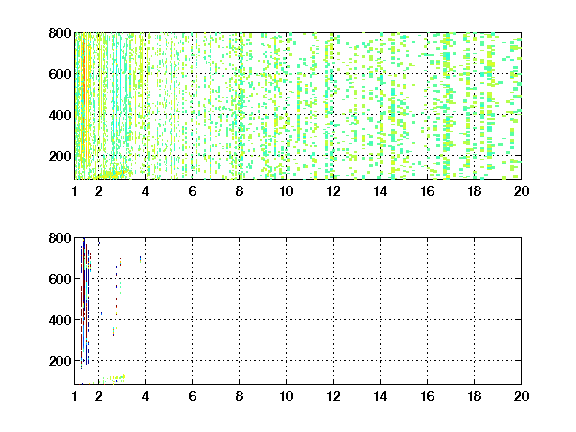The width and height of the screenshot is (576, 432).
Task: Click the 400 y-axis label on top plot
Action: click(60, 115)
